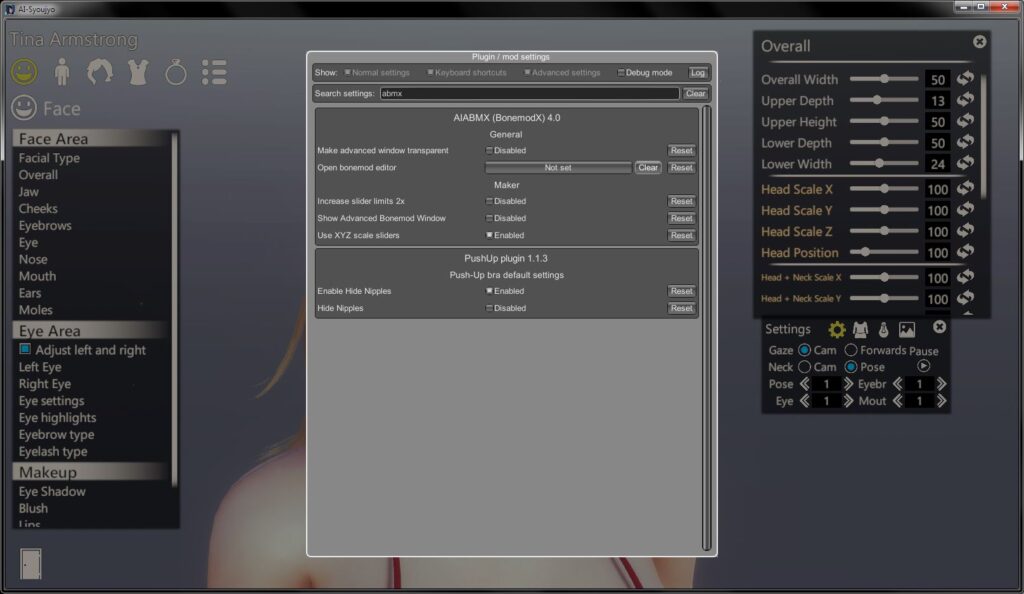The height and width of the screenshot is (594, 1024).
Task: Open the Clothing shirt icon
Action: (138, 72)
